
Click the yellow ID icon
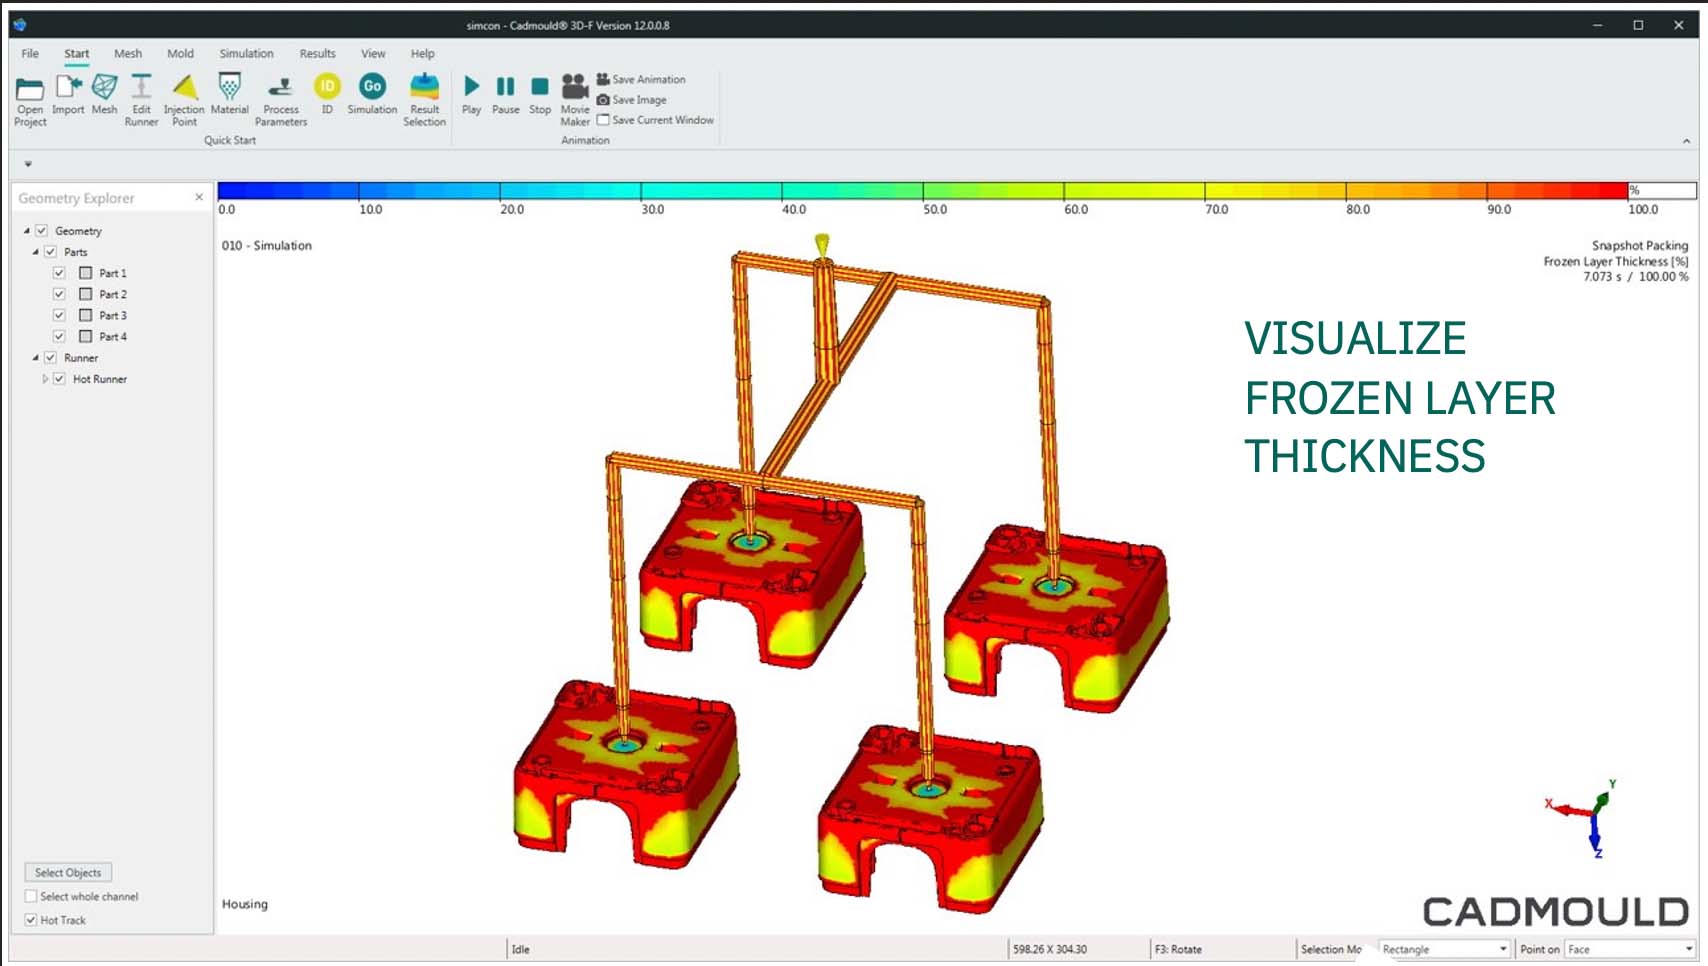[x=327, y=87]
